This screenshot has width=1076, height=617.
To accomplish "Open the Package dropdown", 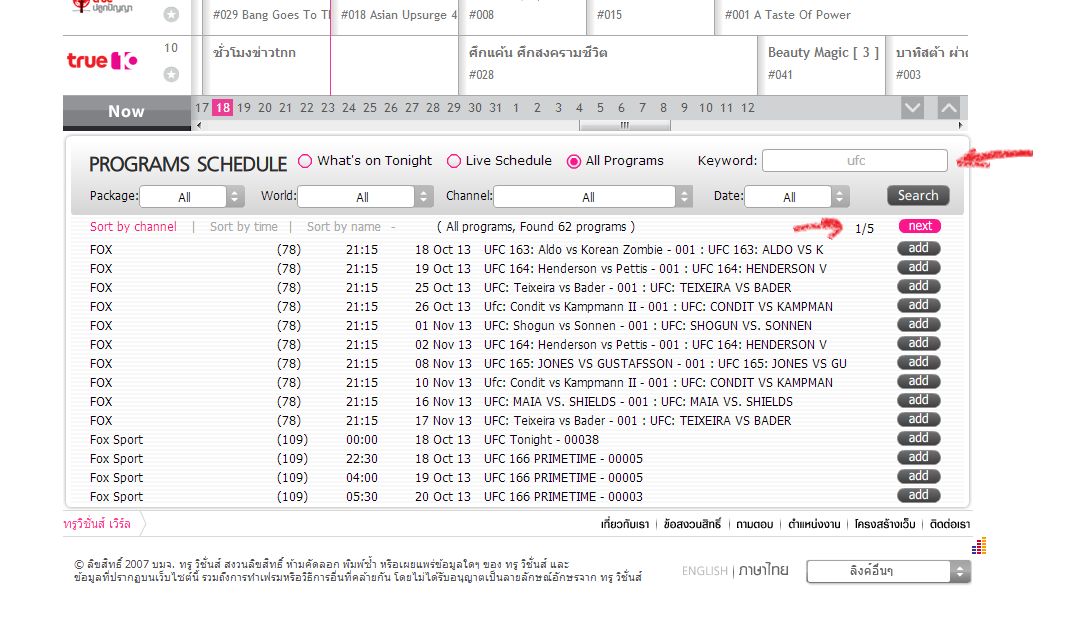I will pos(192,197).
